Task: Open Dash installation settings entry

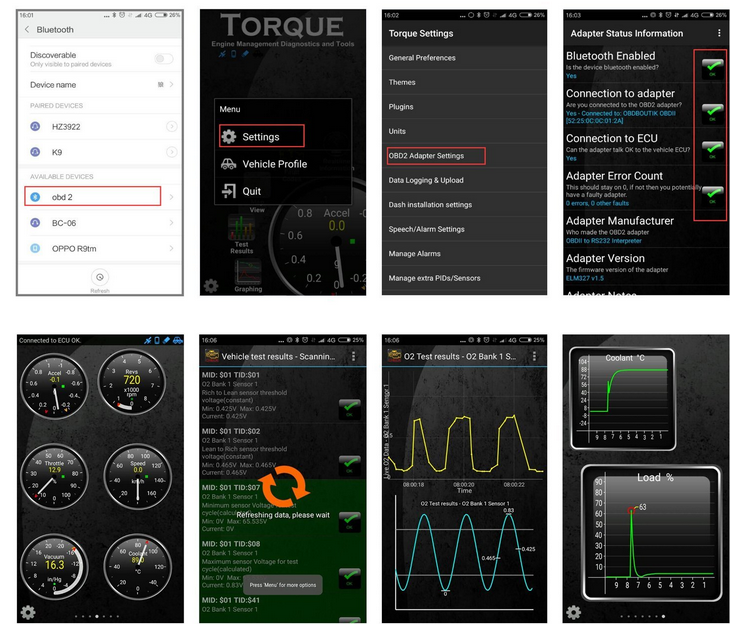Action: [464, 204]
